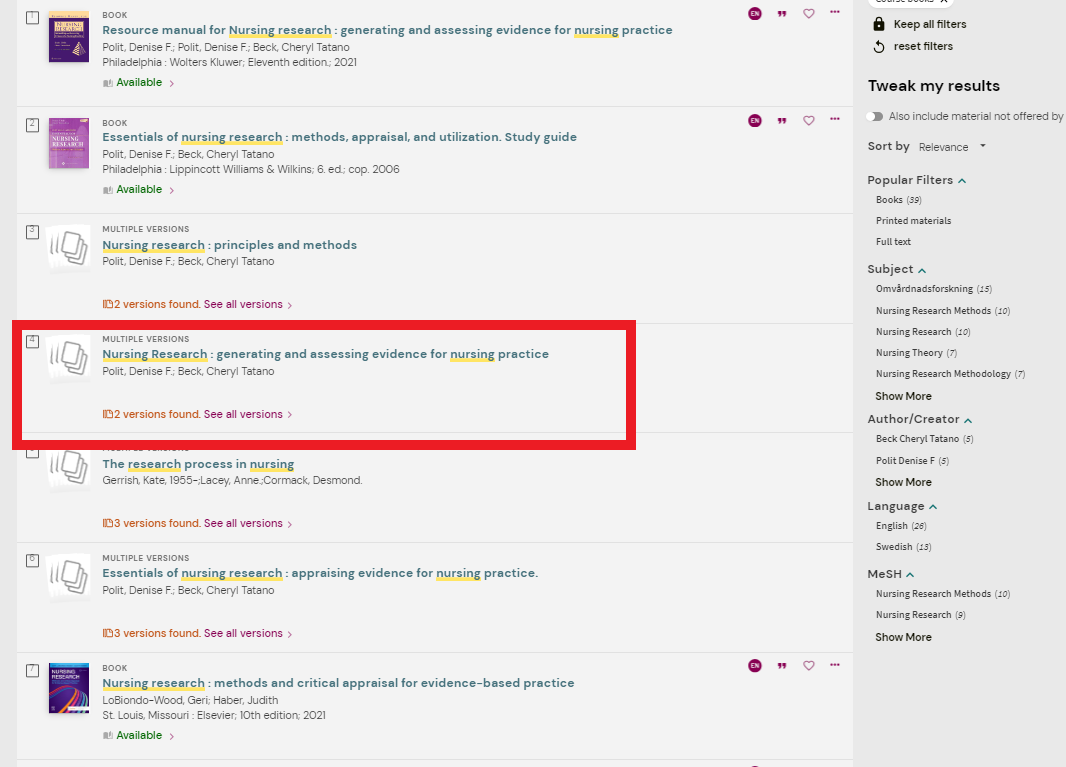Show More authors in Author/Creator filter
The height and width of the screenshot is (767, 1066).
pyautogui.click(x=903, y=482)
